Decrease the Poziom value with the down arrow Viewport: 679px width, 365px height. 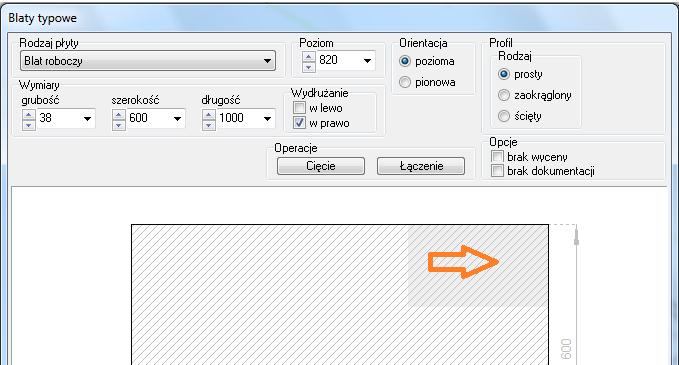pos(309,67)
